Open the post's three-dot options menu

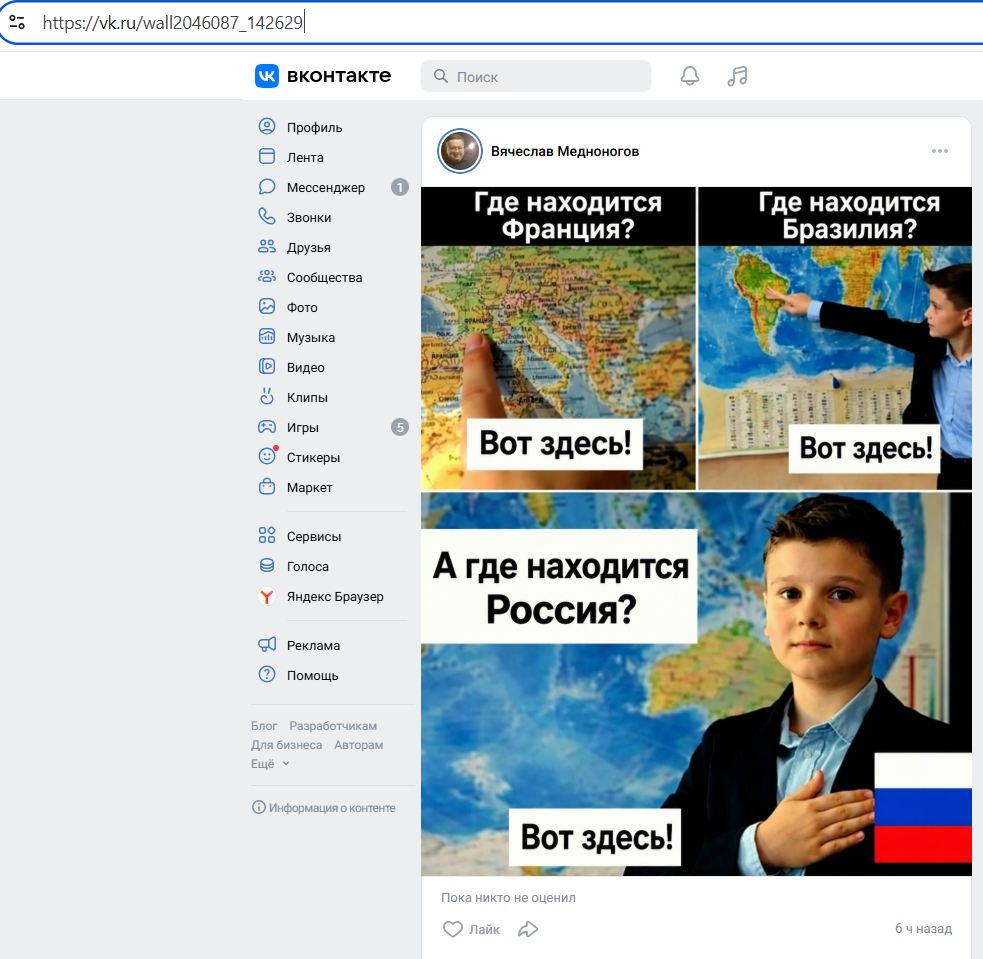(940, 151)
